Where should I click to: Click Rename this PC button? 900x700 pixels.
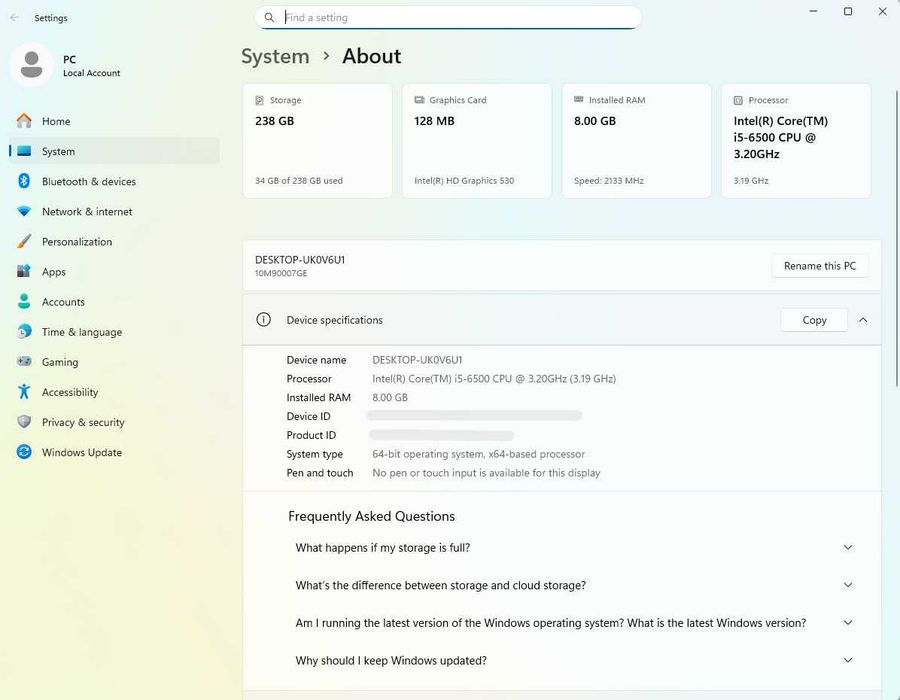(820, 266)
